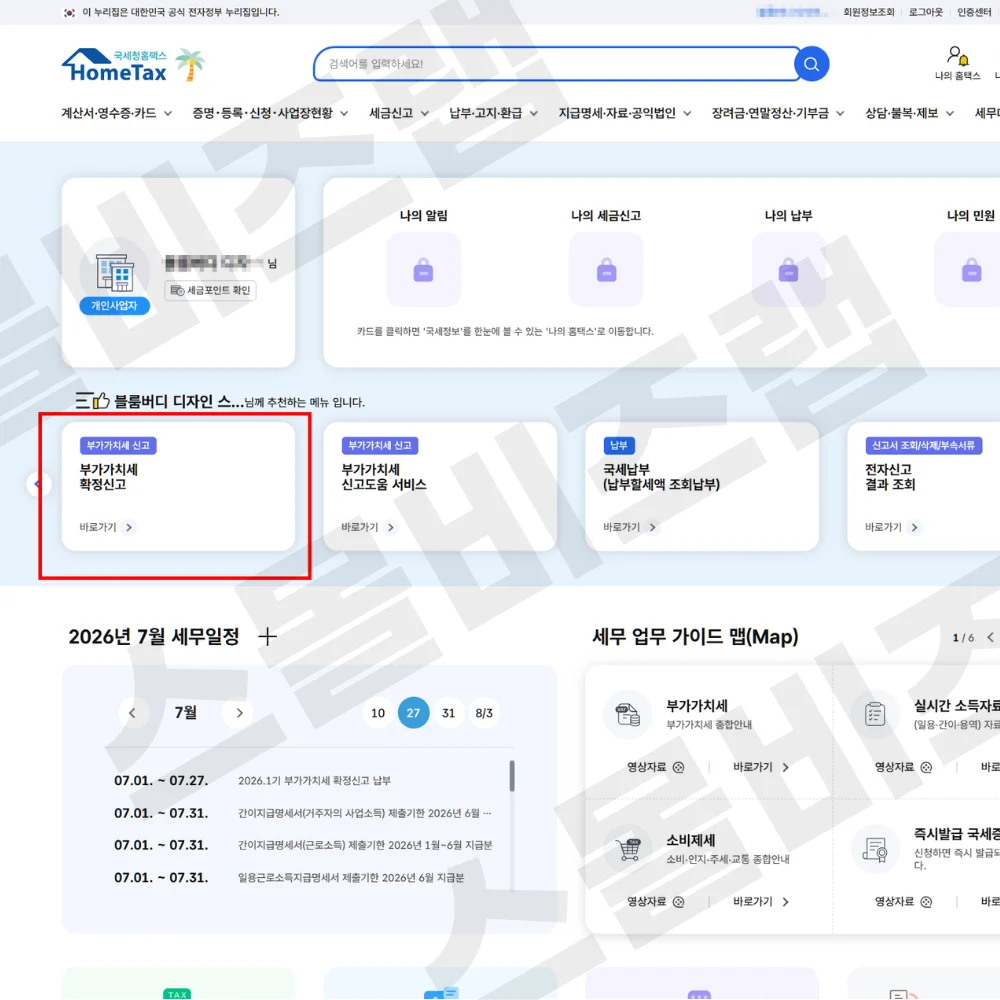Expand 상담·불복·제보 menu
This screenshot has height=1000, width=1000.
tap(909, 114)
